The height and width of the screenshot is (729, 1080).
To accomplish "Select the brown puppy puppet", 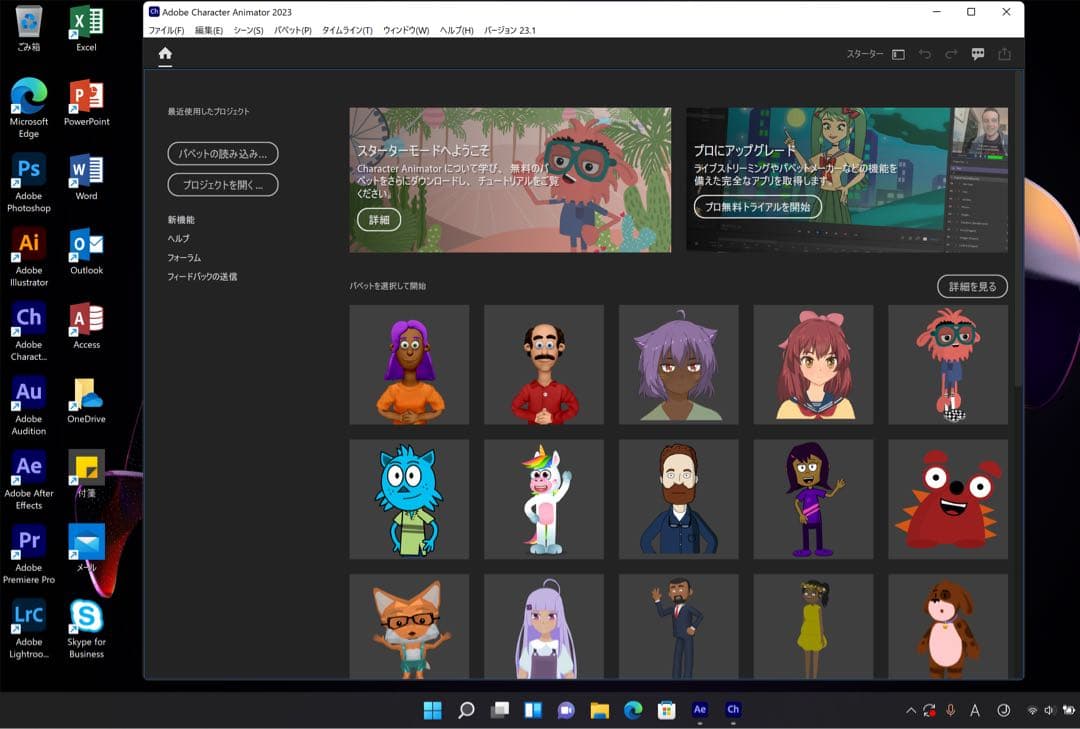I will click(948, 626).
